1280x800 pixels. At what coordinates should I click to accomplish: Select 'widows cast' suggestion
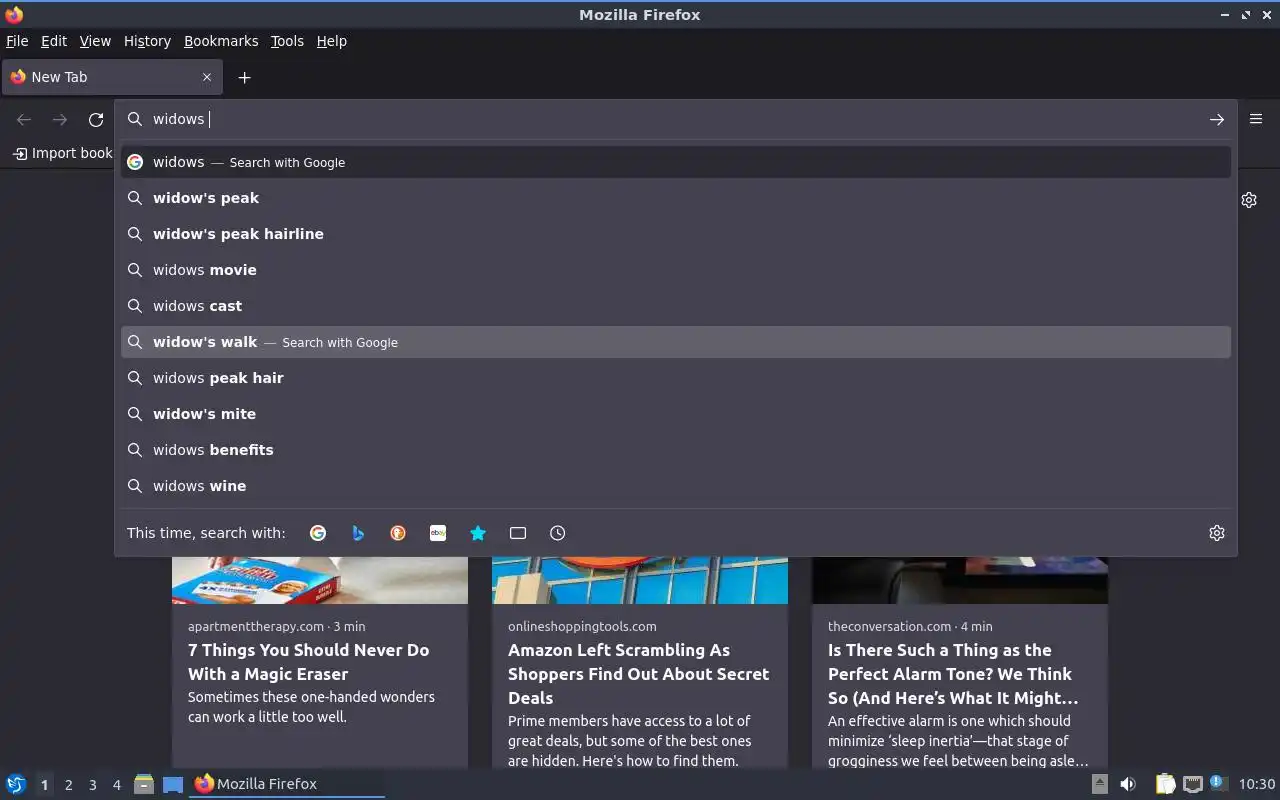pyautogui.click(x=676, y=306)
